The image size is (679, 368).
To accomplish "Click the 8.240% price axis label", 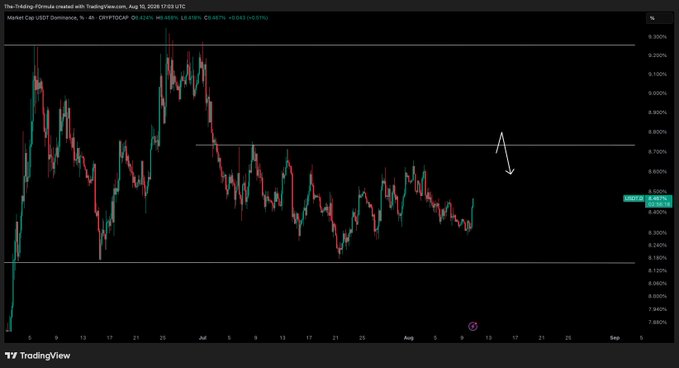I will click(657, 245).
